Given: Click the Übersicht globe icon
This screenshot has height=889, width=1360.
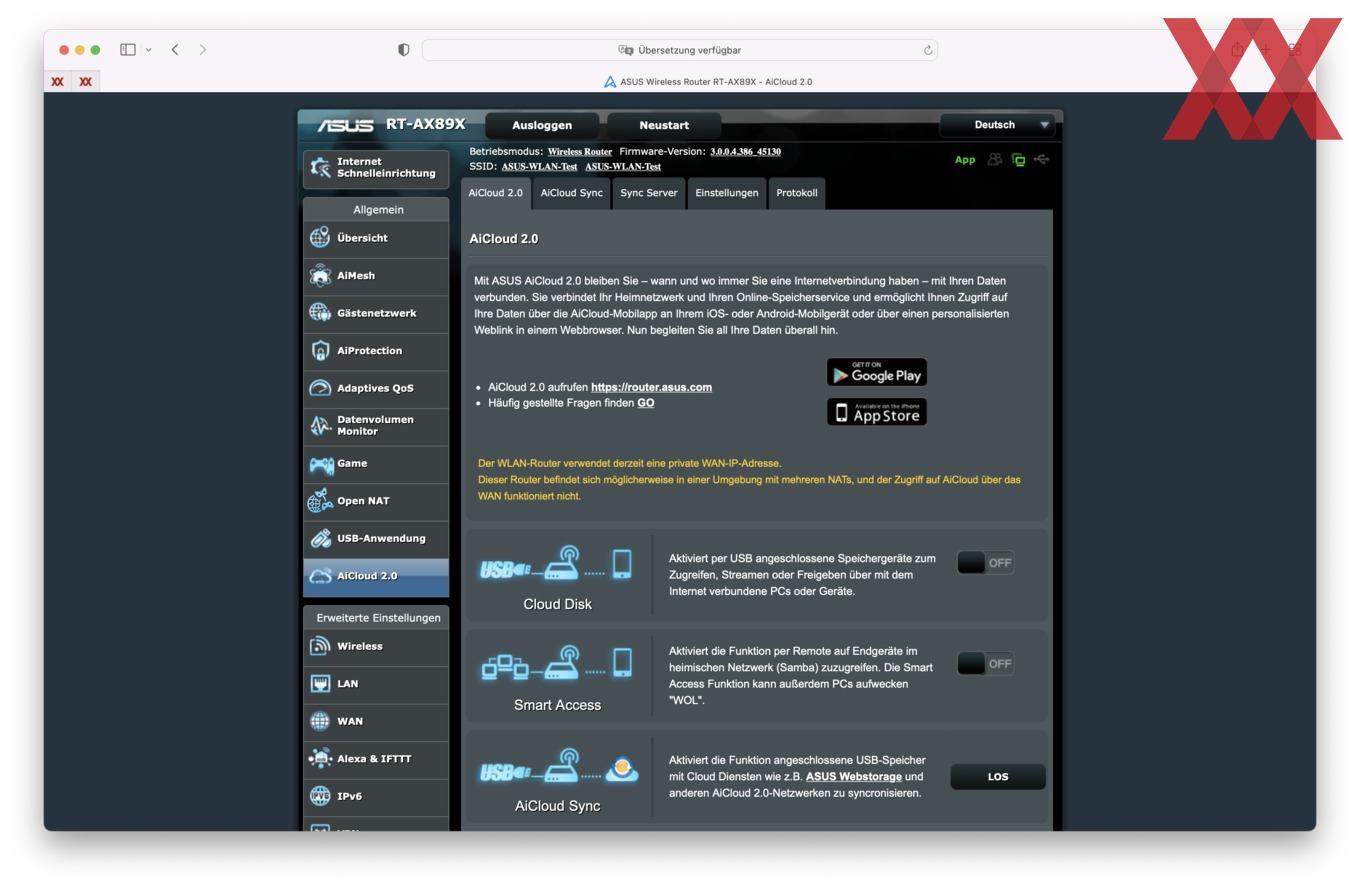Looking at the screenshot, I should pyautogui.click(x=320, y=237).
